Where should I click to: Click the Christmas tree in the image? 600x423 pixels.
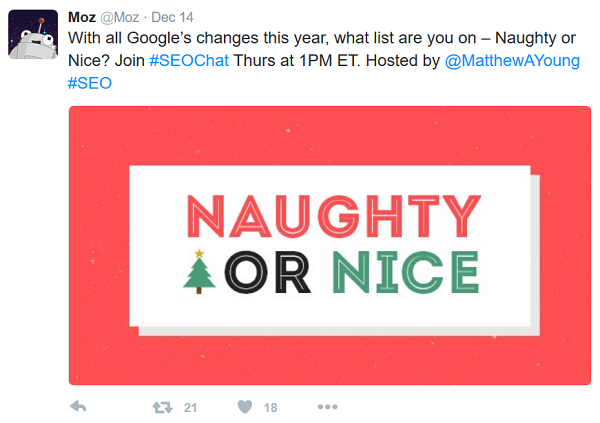200,270
